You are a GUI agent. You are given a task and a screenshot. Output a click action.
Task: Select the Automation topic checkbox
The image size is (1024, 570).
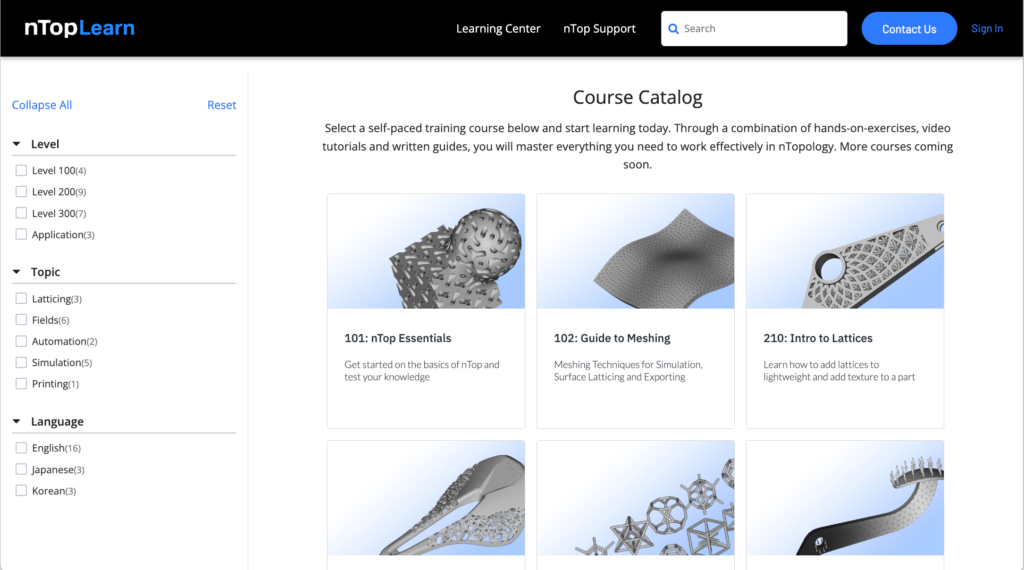click(21, 341)
